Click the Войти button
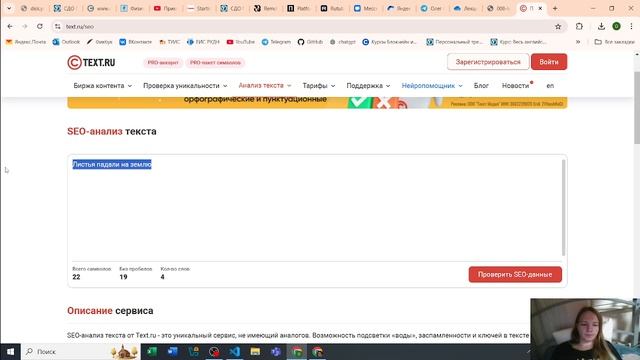The image size is (640, 360). click(x=549, y=62)
